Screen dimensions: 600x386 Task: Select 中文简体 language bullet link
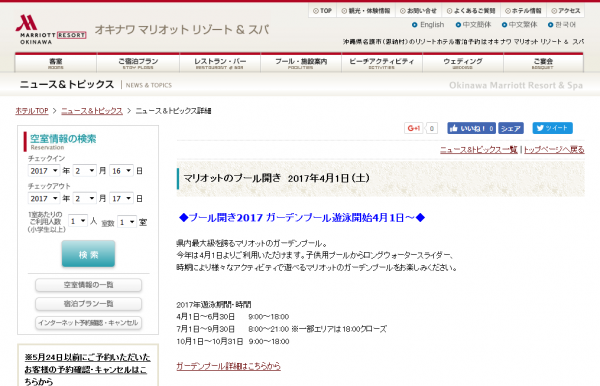pos(473,25)
